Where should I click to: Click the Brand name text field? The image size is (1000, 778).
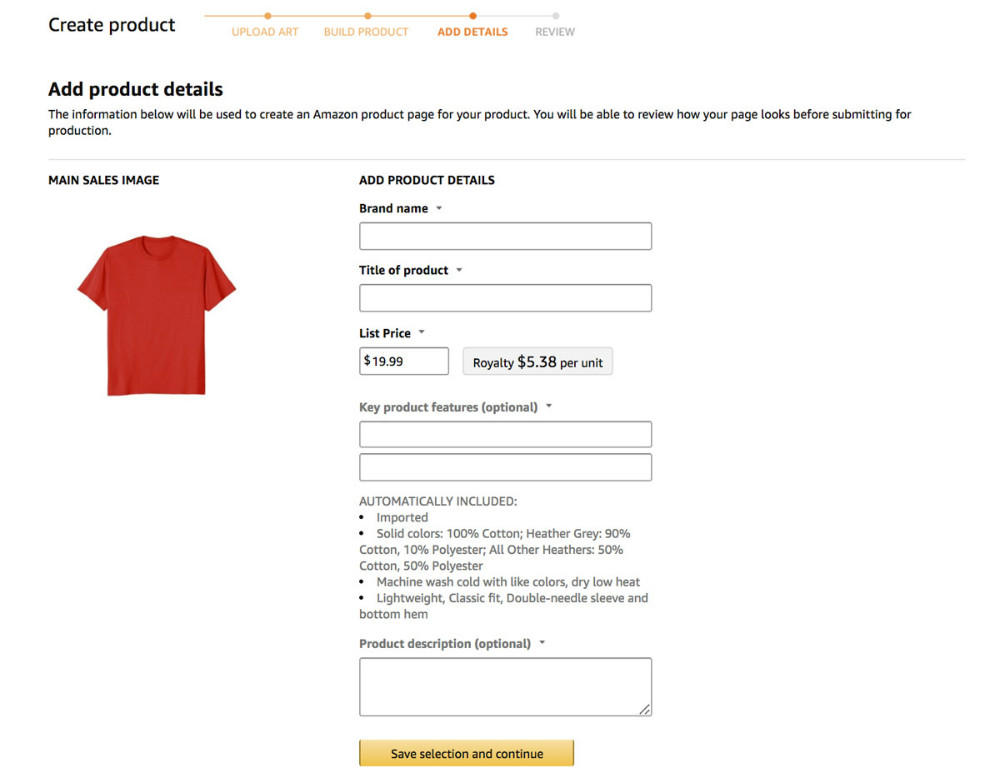[505, 236]
